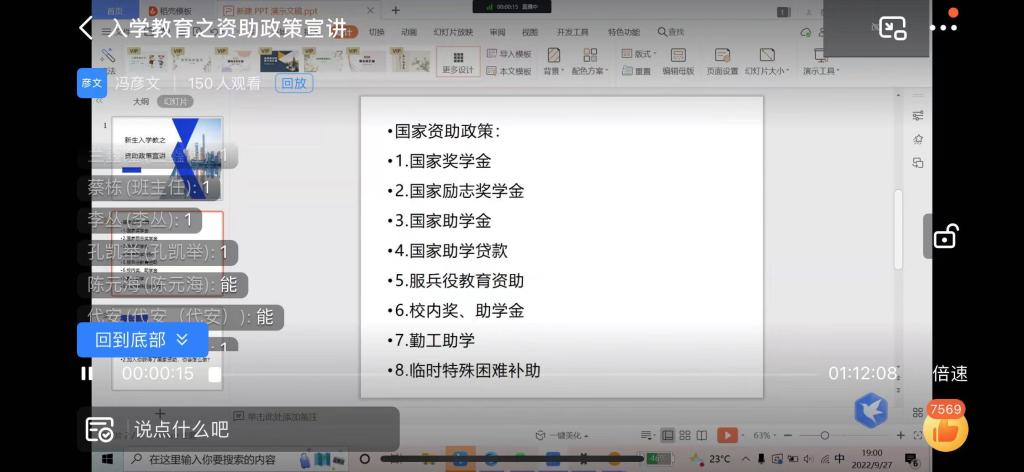Click the zoom out minus button

(x=788, y=435)
